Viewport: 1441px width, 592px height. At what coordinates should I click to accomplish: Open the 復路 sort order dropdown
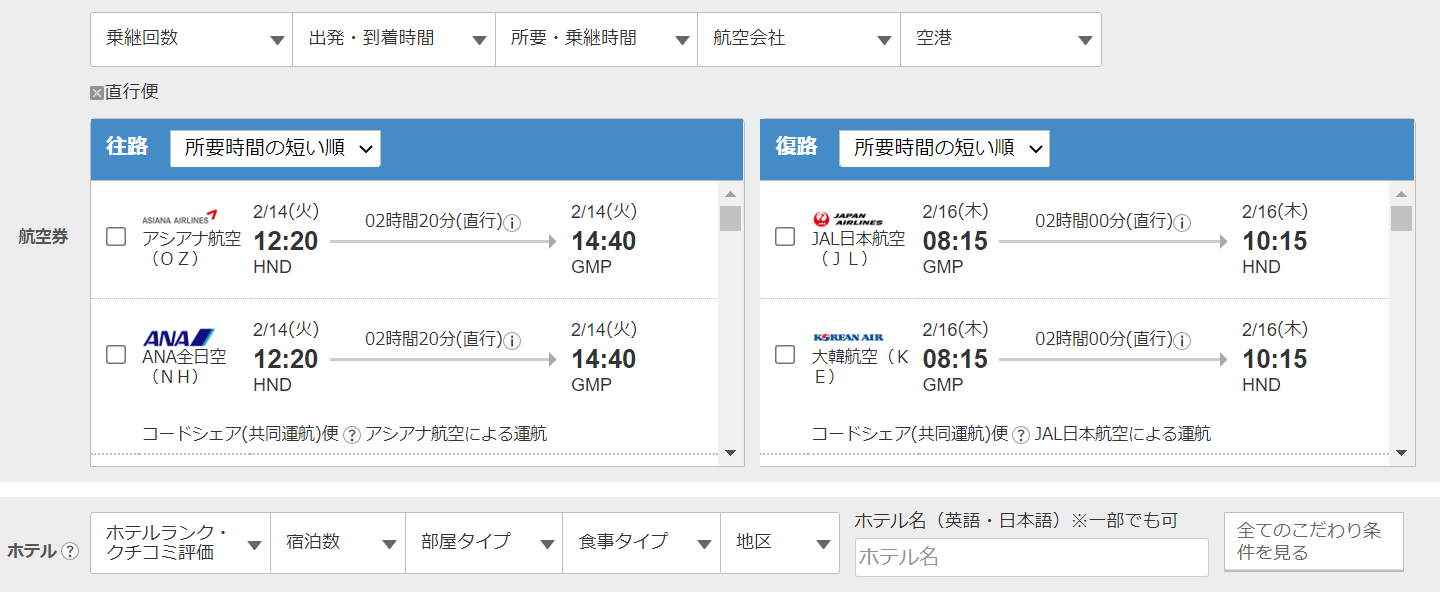(x=944, y=148)
